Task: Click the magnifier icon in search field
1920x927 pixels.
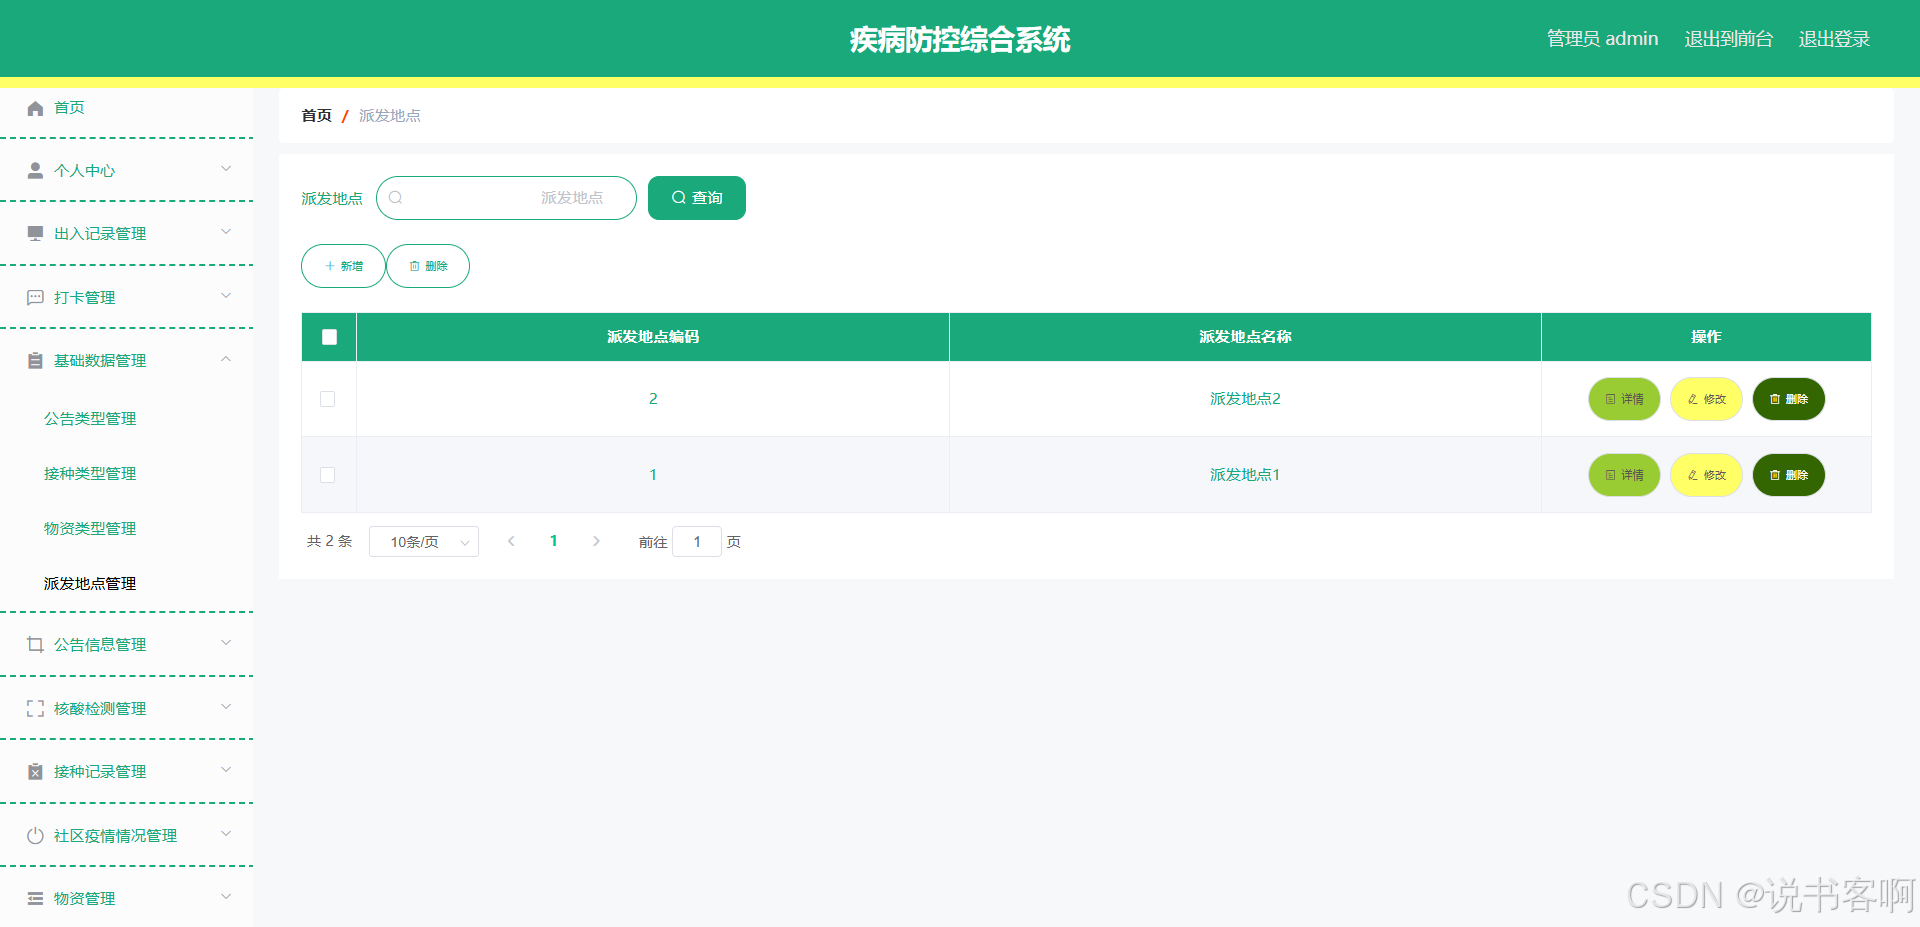Action: click(x=395, y=198)
